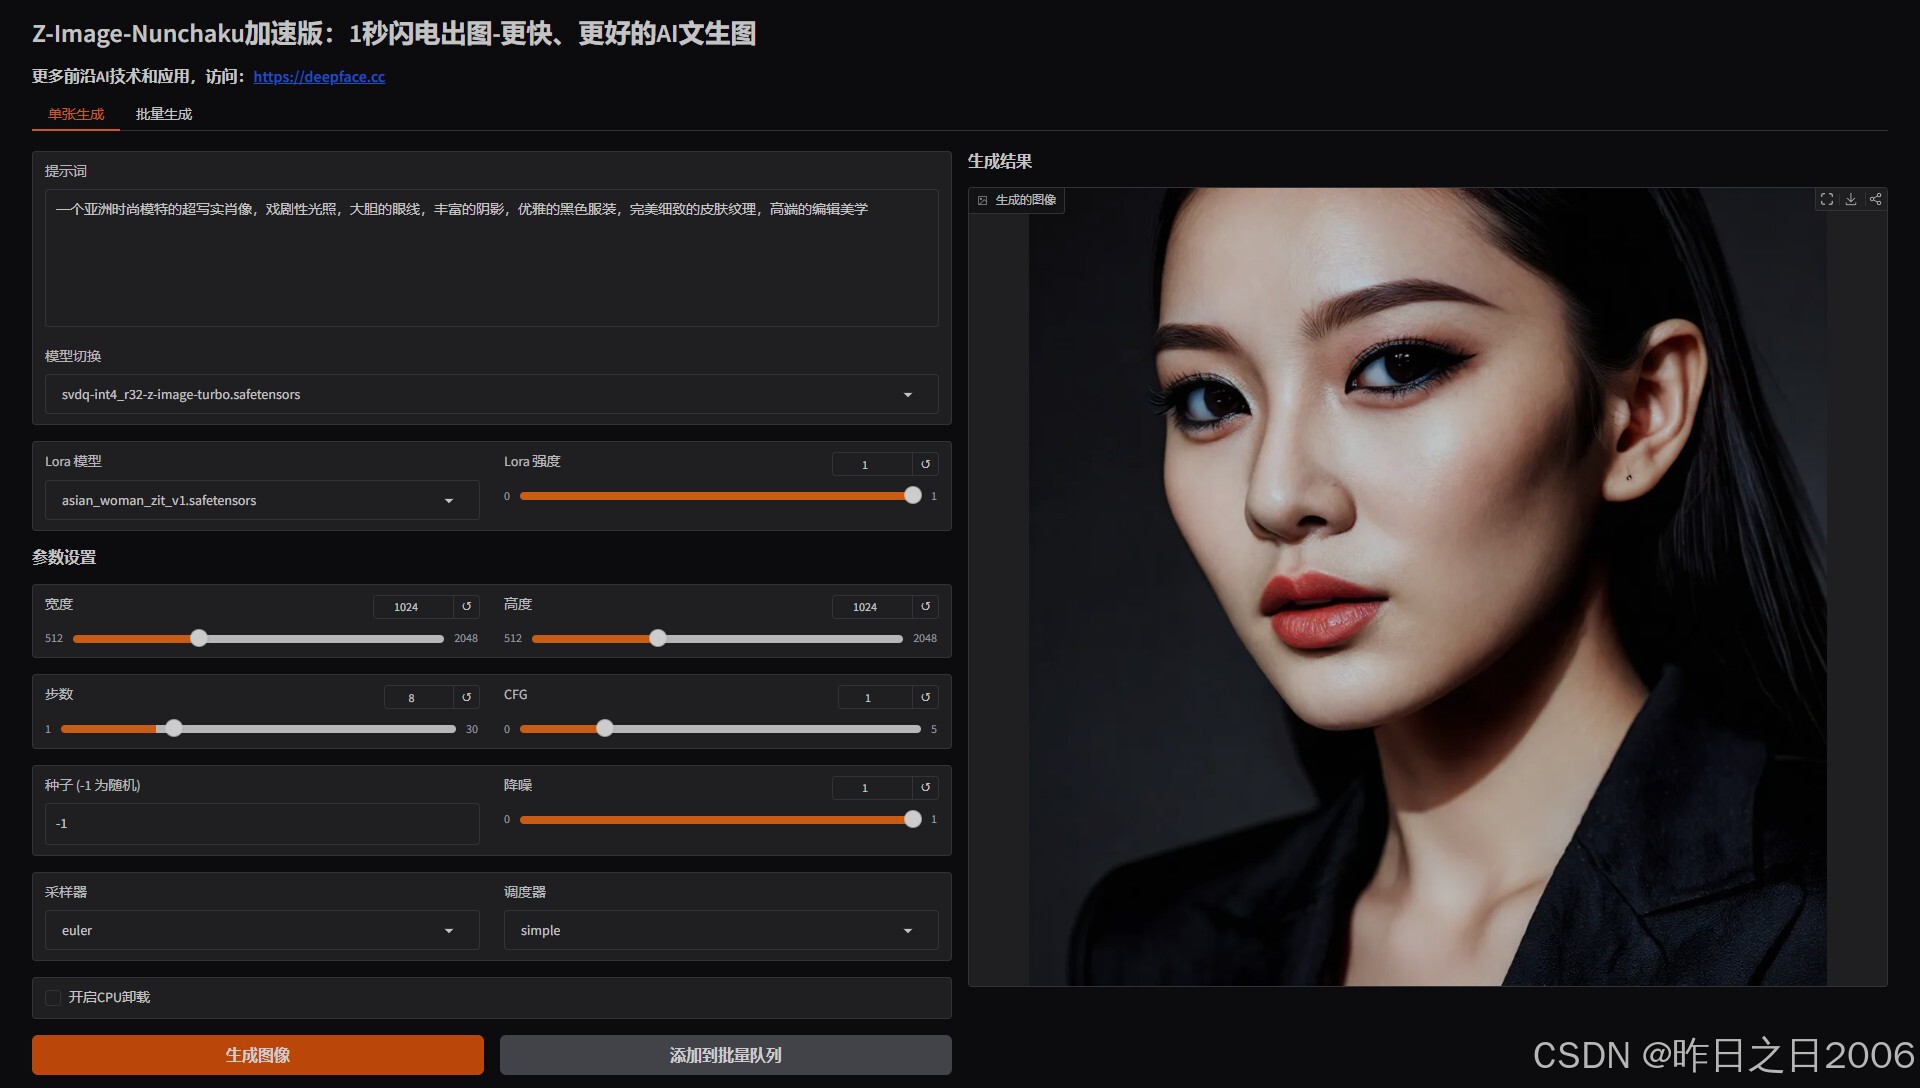Reset 降噪 value with reset icon
Viewport: 1920px width, 1088px height.
coord(926,788)
